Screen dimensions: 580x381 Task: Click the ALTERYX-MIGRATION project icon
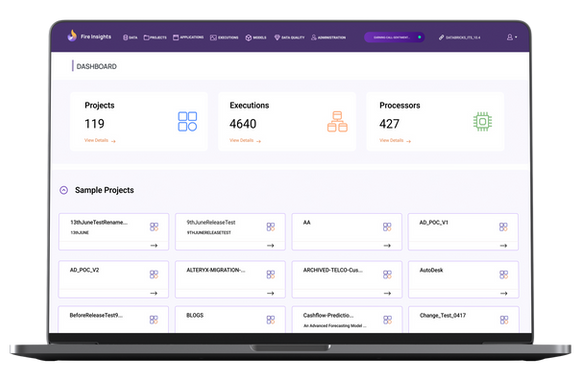(271, 274)
